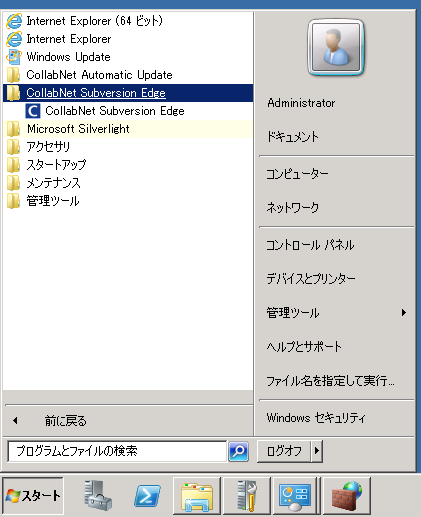Open Windows Explorer from the taskbar
The width and height of the screenshot is (421, 517).
[197, 496]
